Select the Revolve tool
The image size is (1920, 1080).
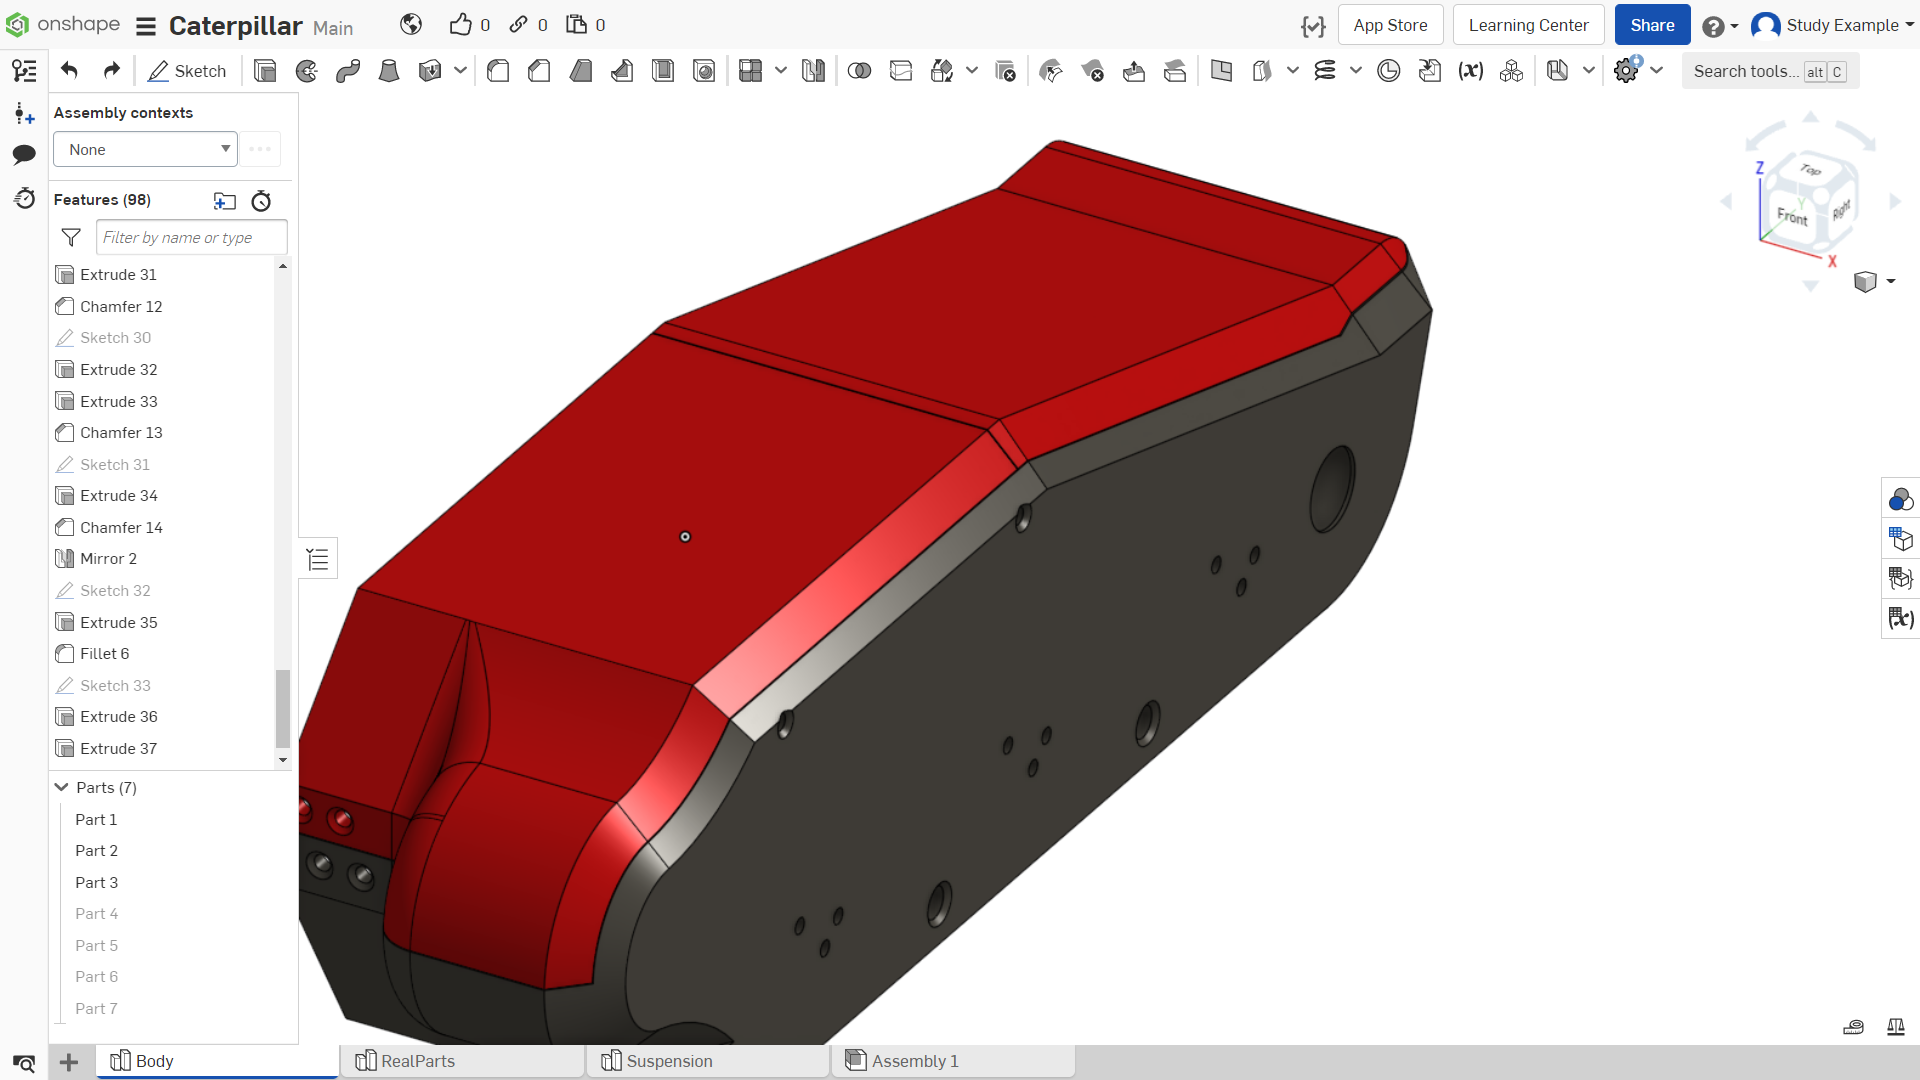(x=307, y=71)
